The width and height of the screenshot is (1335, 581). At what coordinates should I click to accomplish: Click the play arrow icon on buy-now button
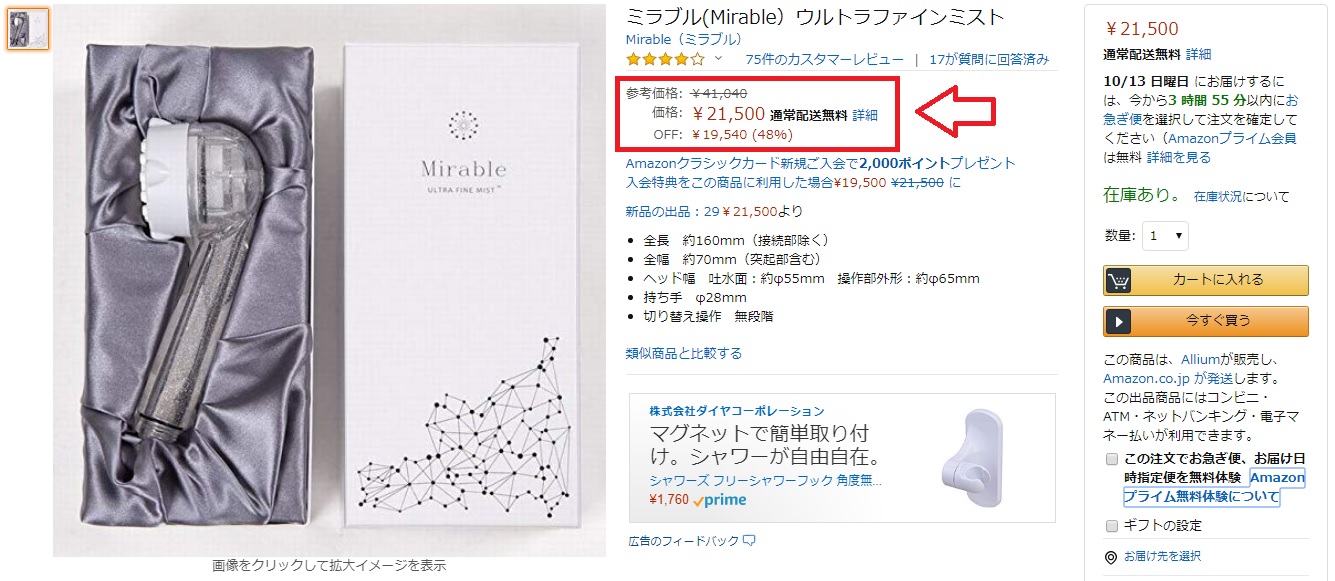coord(1118,322)
